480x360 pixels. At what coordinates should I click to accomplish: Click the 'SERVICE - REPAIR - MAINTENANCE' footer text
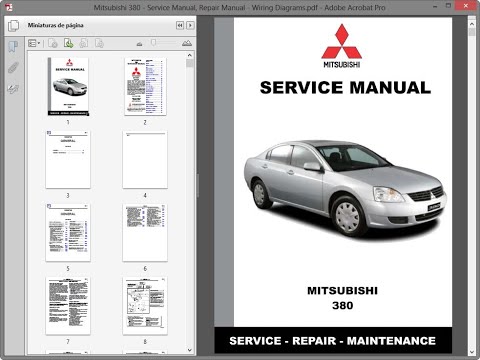click(x=332, y=341)
